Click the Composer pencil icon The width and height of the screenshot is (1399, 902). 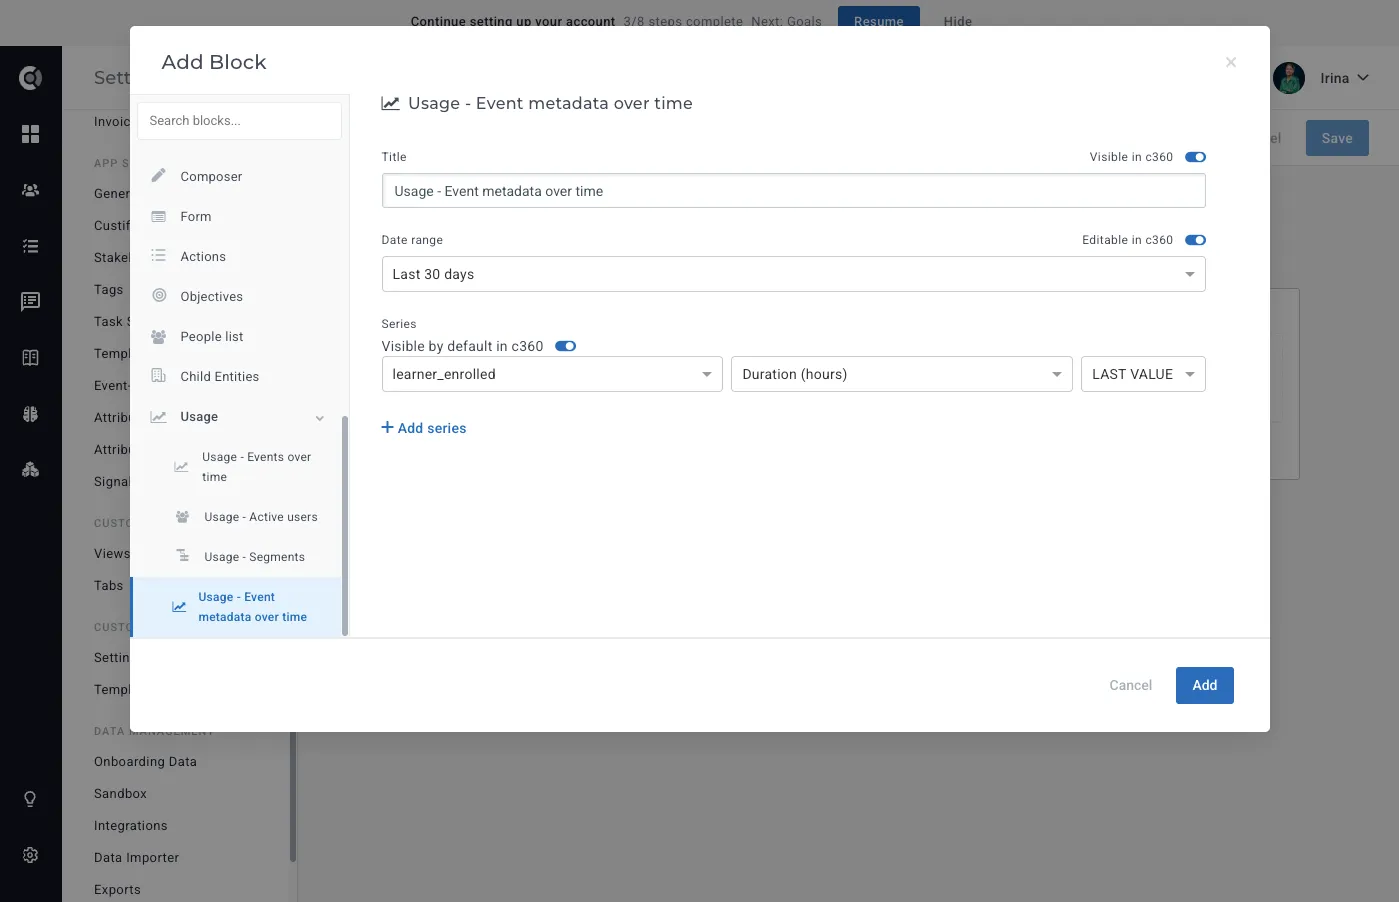tap(158, 176)
